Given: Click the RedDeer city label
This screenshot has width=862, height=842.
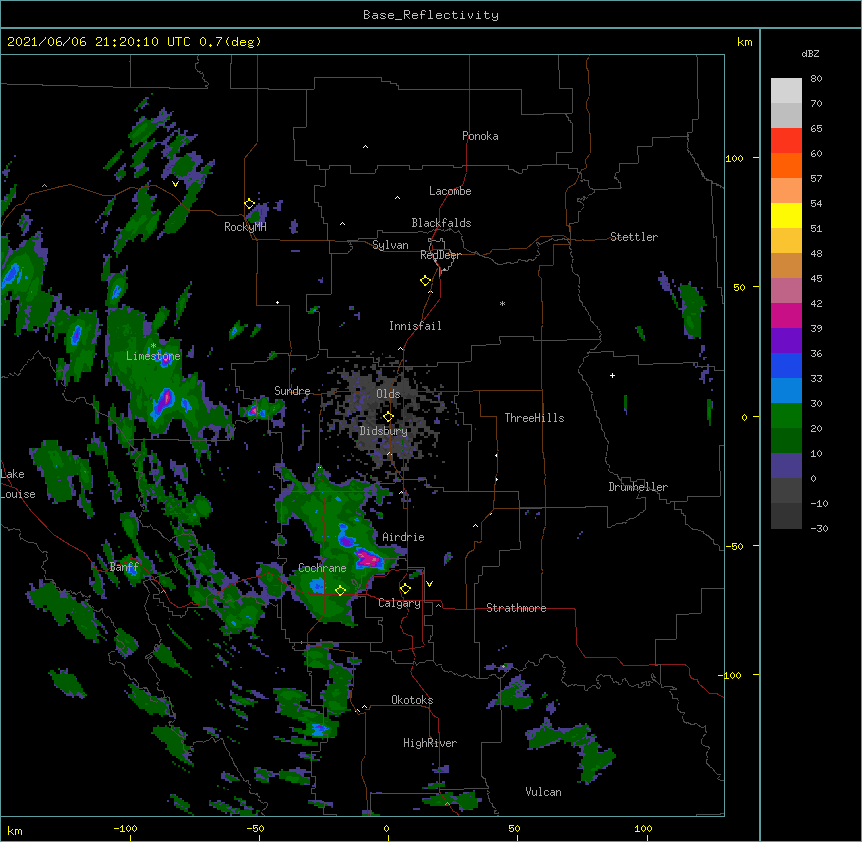Looking at the screenshot, I should point(440,255).
